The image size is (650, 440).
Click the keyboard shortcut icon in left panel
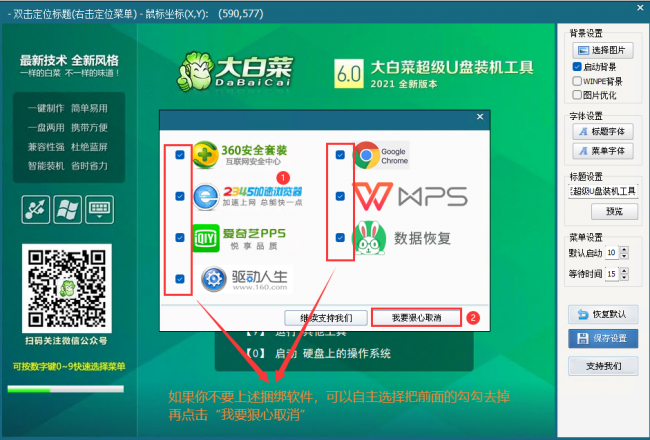point(99,209)
